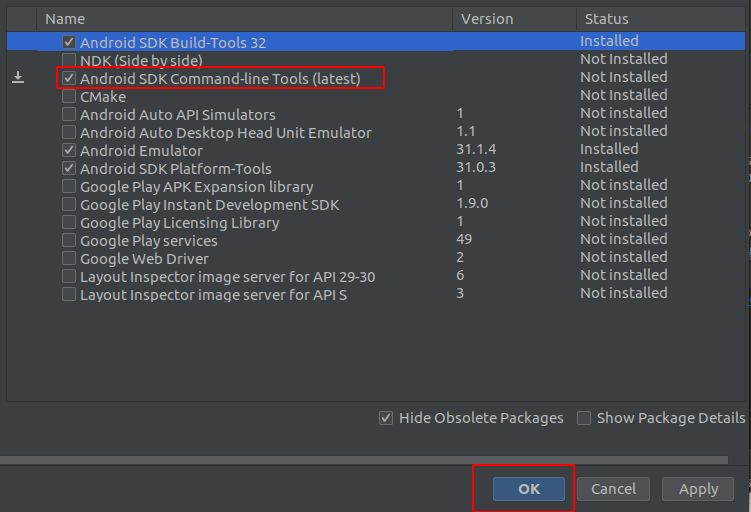Viewport: 751px width, 512px height.
Task: Click Installed status of Android SDK Platform-Tools
Action: coord(609,167)
